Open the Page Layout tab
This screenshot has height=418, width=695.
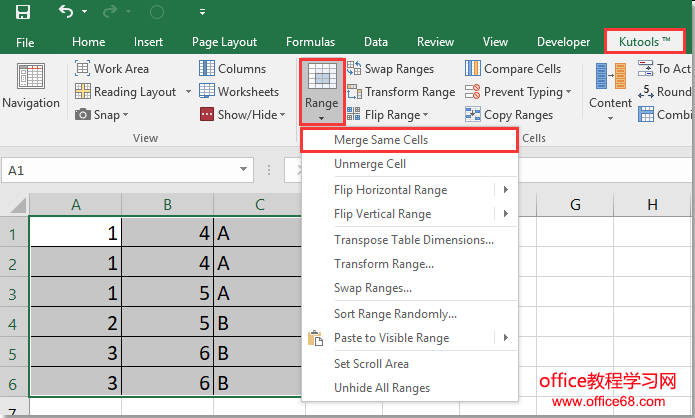(x=224, y=42)
